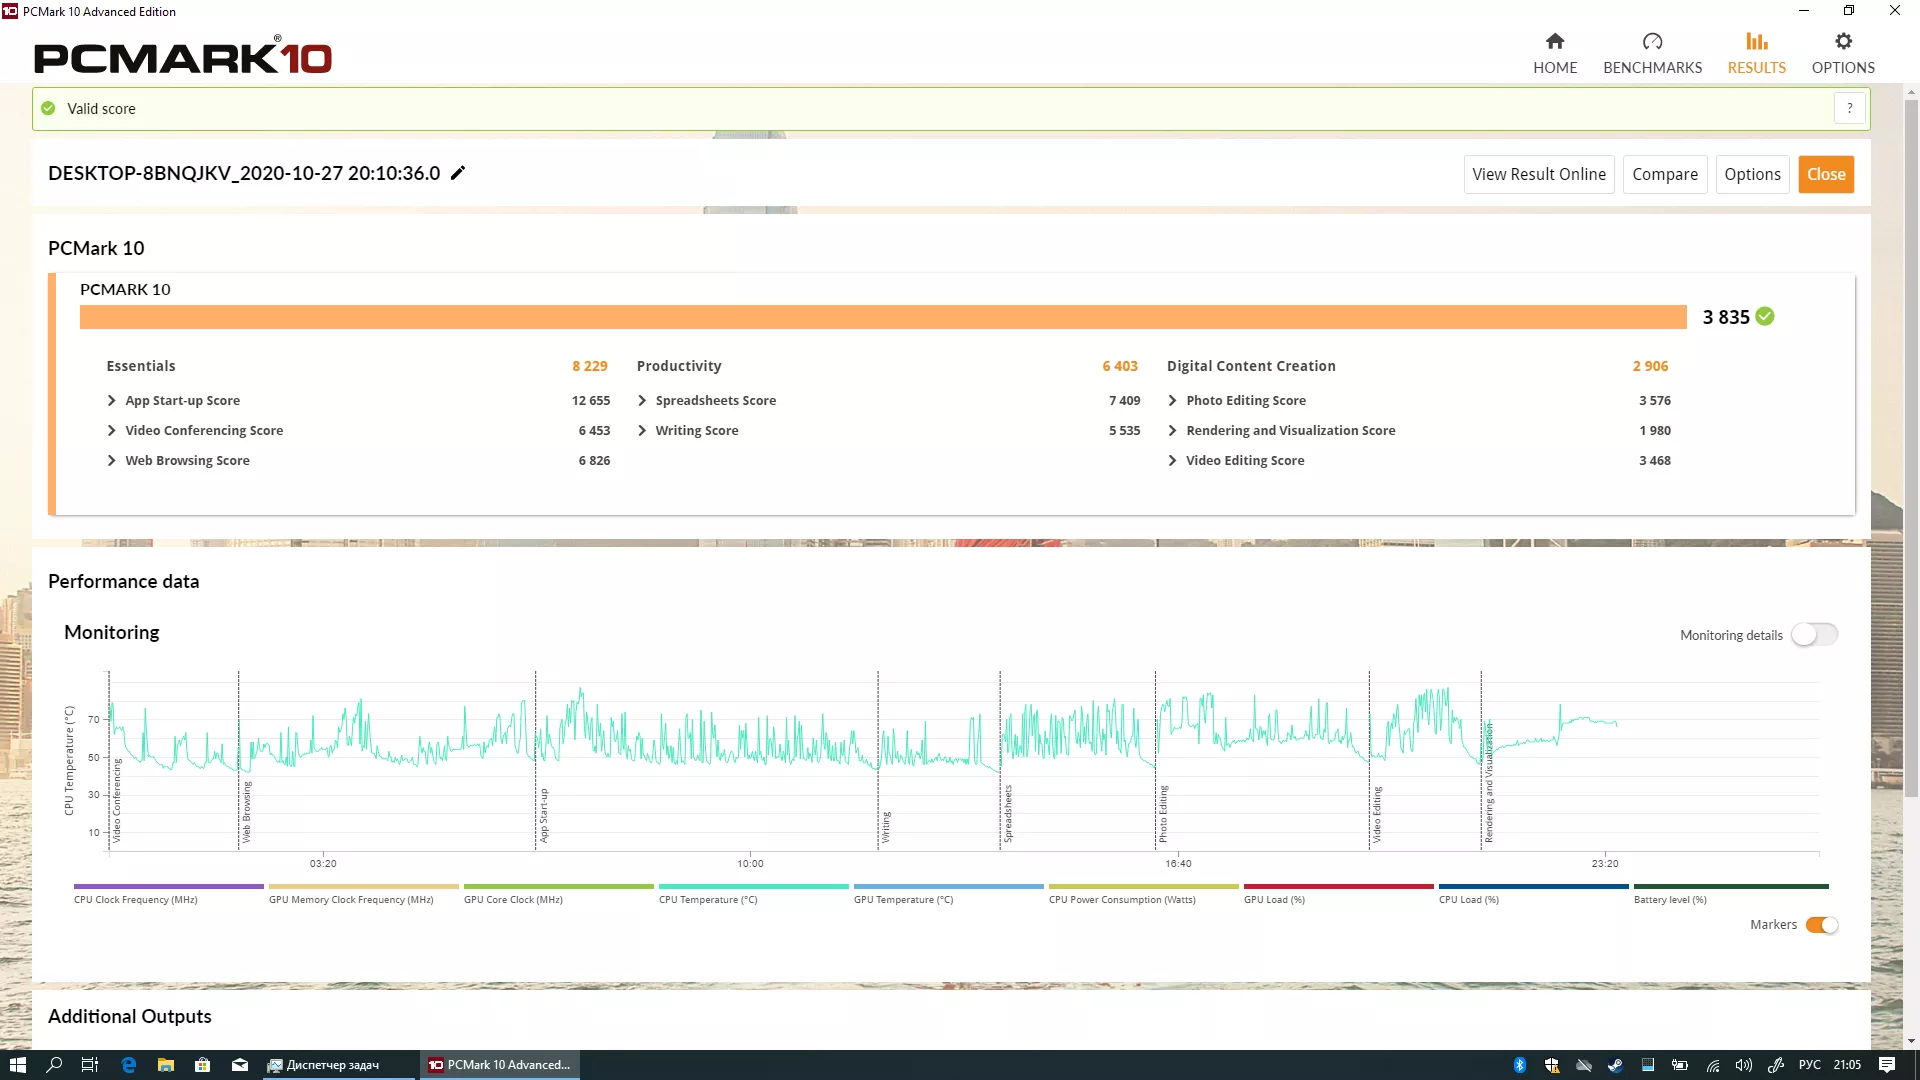Click the Productivity score 6 403
The width and height of the screenshot is (1920, 1080).
tap(1120, 366)
